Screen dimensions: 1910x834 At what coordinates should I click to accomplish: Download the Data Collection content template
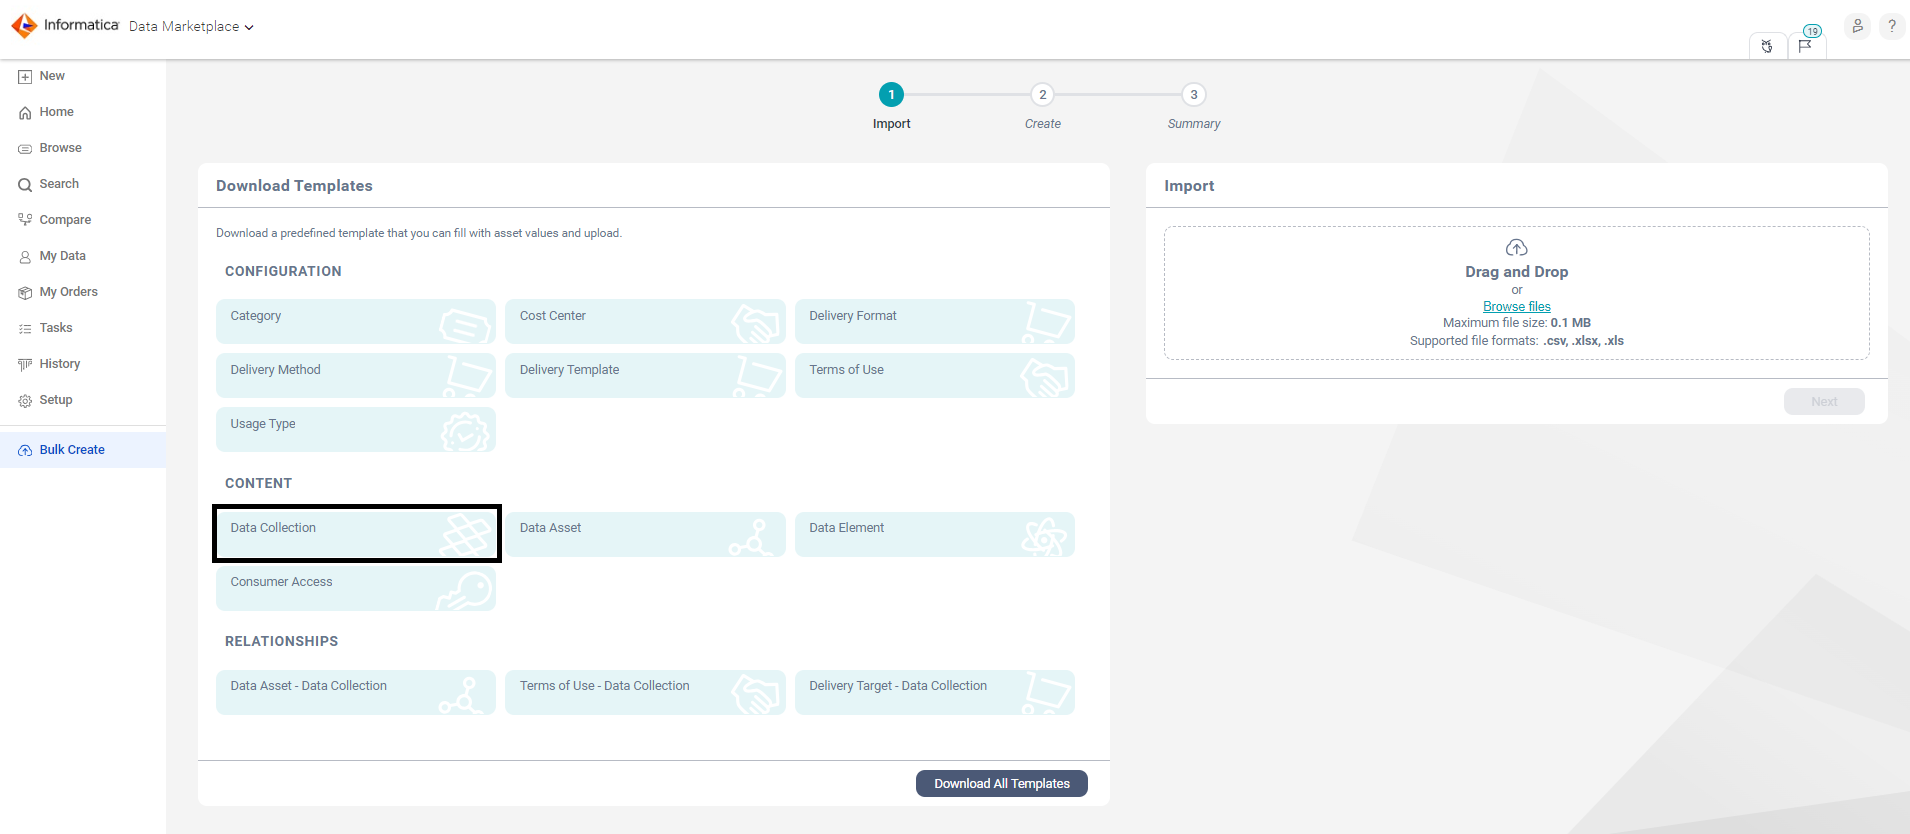(356, 533)
